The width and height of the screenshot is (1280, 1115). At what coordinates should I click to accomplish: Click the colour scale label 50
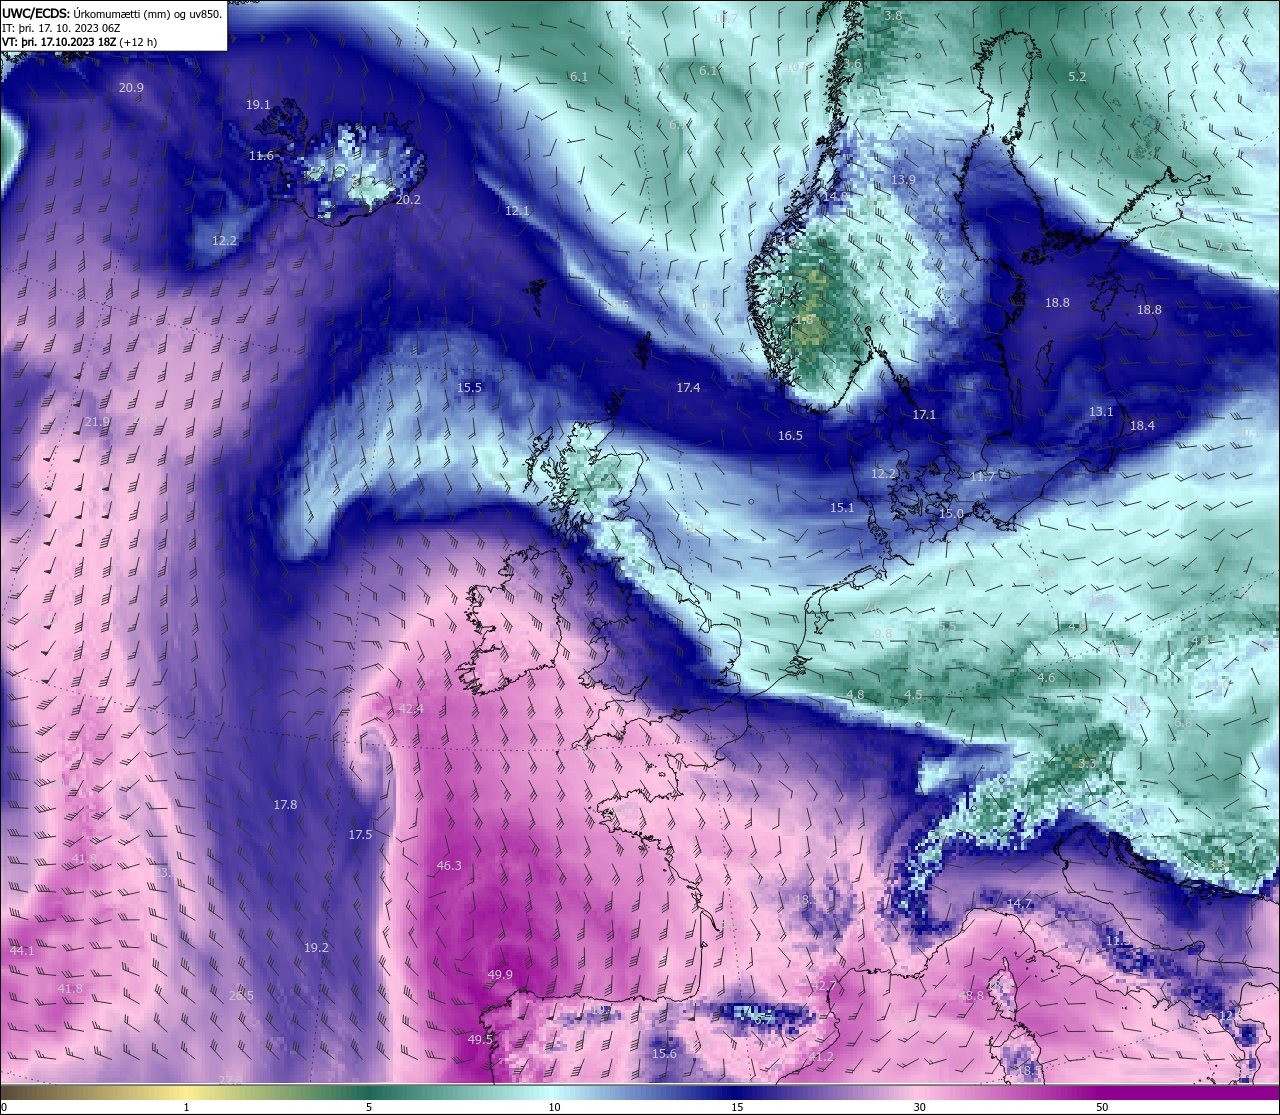tap(1102, 1107)
